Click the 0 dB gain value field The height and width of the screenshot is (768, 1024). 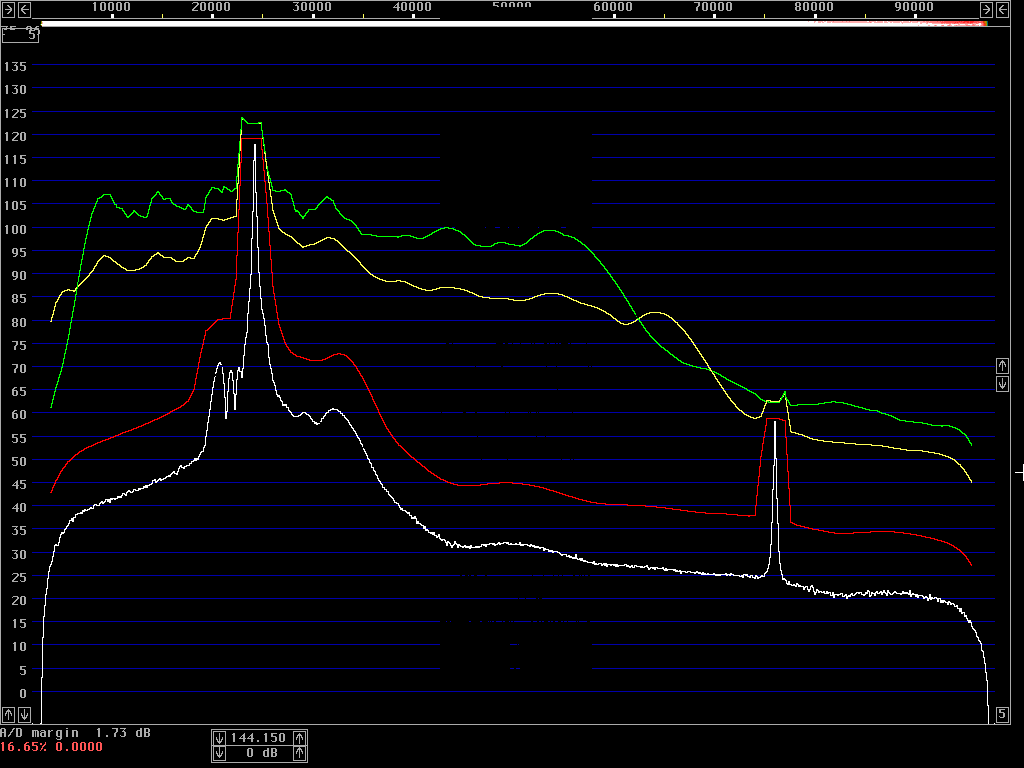click(x=261, y=754)
